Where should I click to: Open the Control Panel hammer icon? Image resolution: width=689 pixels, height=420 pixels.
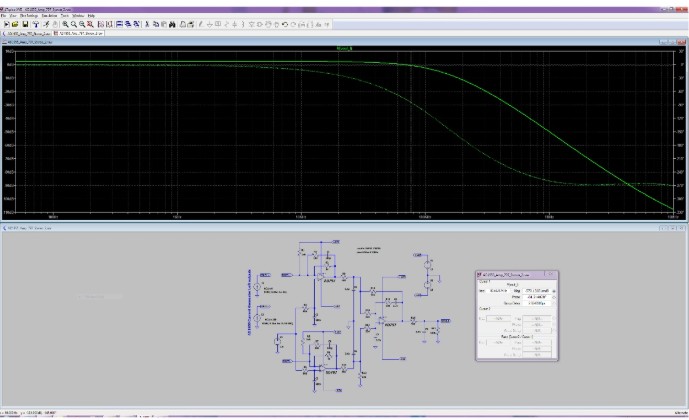coord(36,24)
